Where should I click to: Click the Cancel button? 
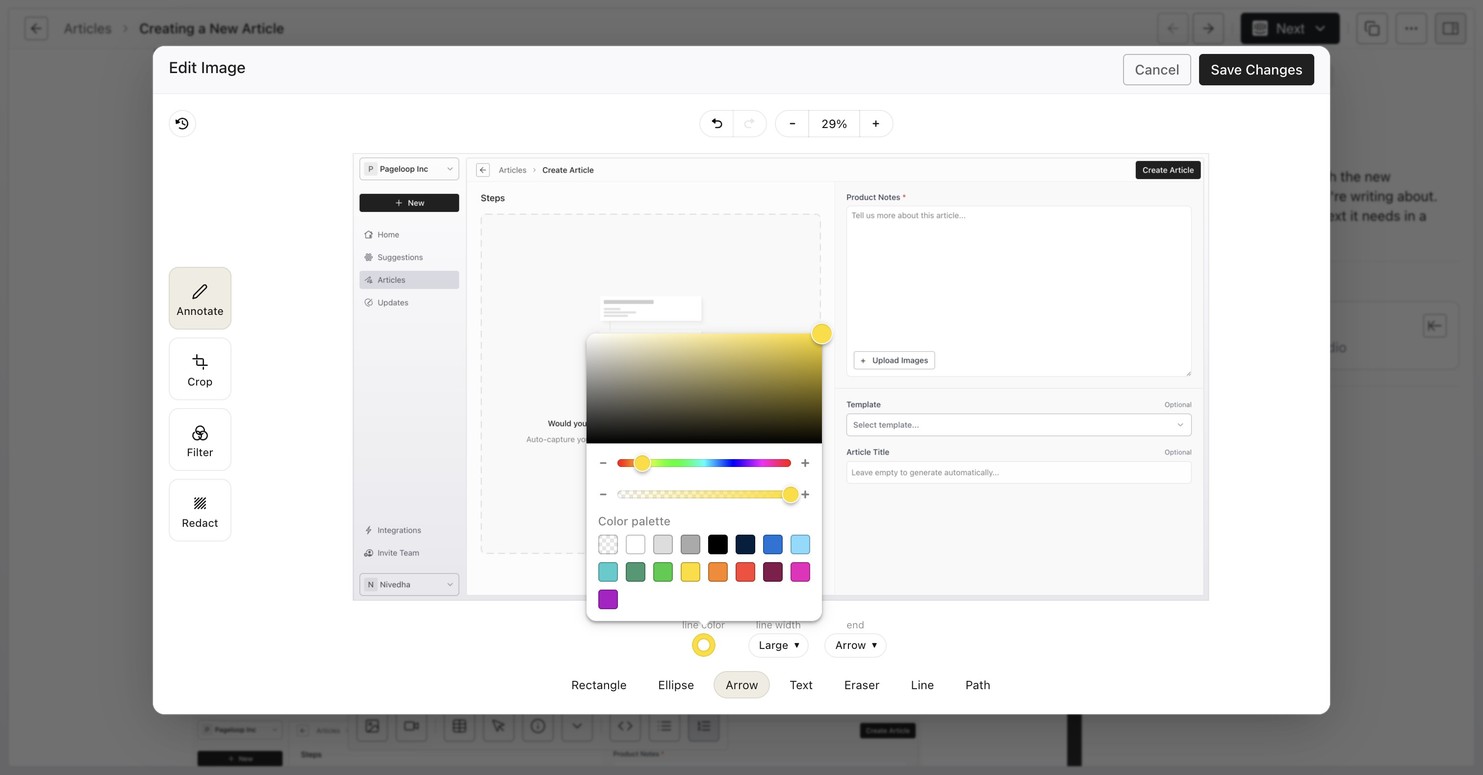pos(1157,70)
